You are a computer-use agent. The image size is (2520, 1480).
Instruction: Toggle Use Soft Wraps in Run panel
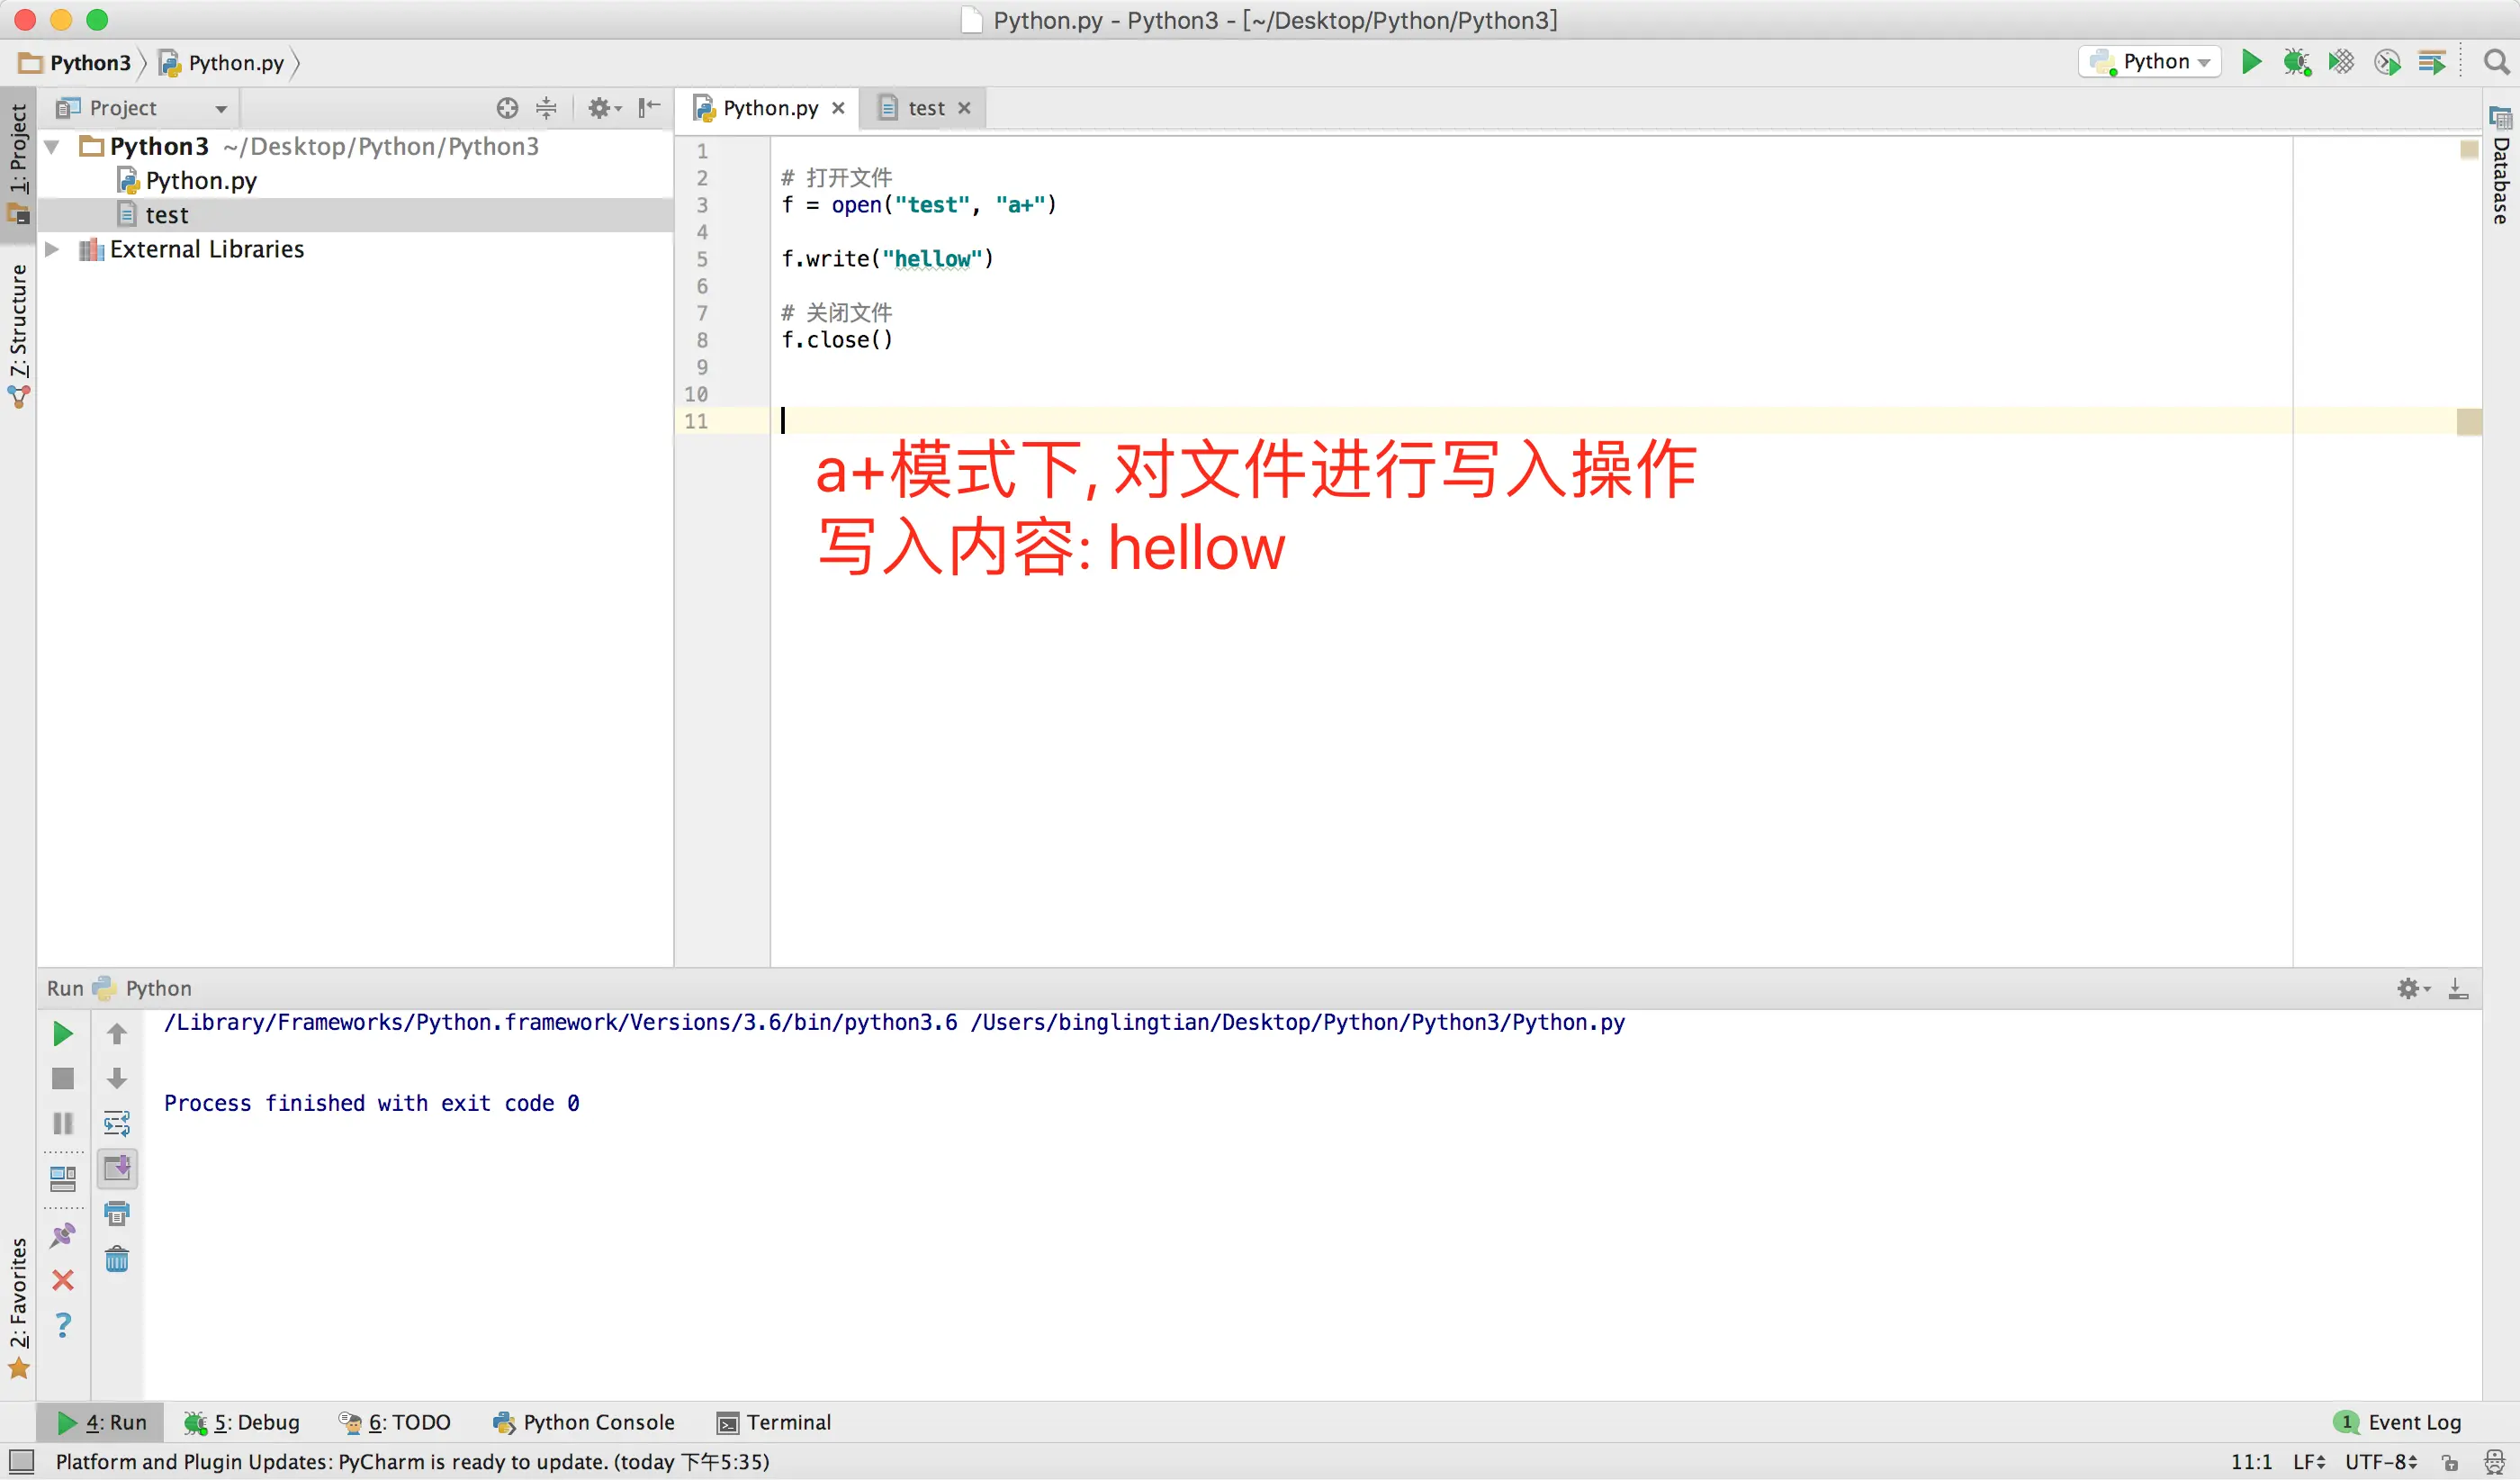click(117, 1124)
